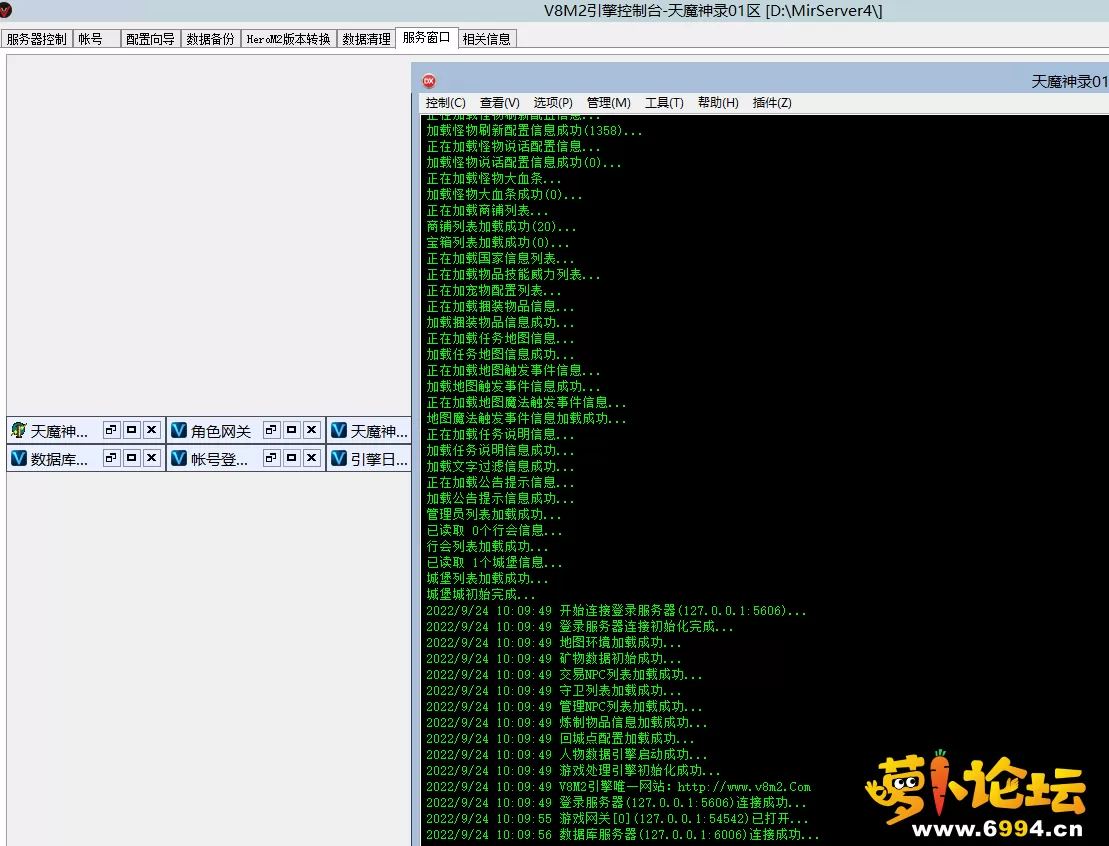Go to the 配置向导 tab
The width and height of the screenshot is (1109, 846).
coord(150,39)
